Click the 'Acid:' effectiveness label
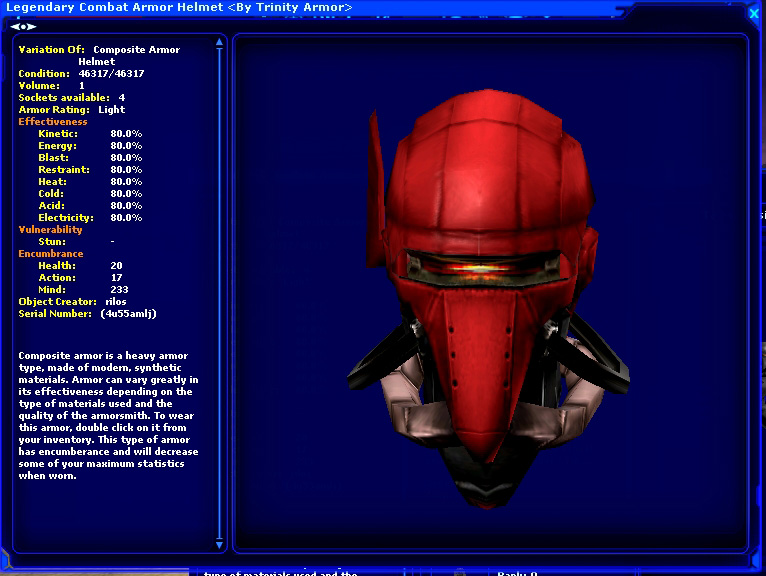This screenshot has width=766, height=576. (x=51, y=206)
